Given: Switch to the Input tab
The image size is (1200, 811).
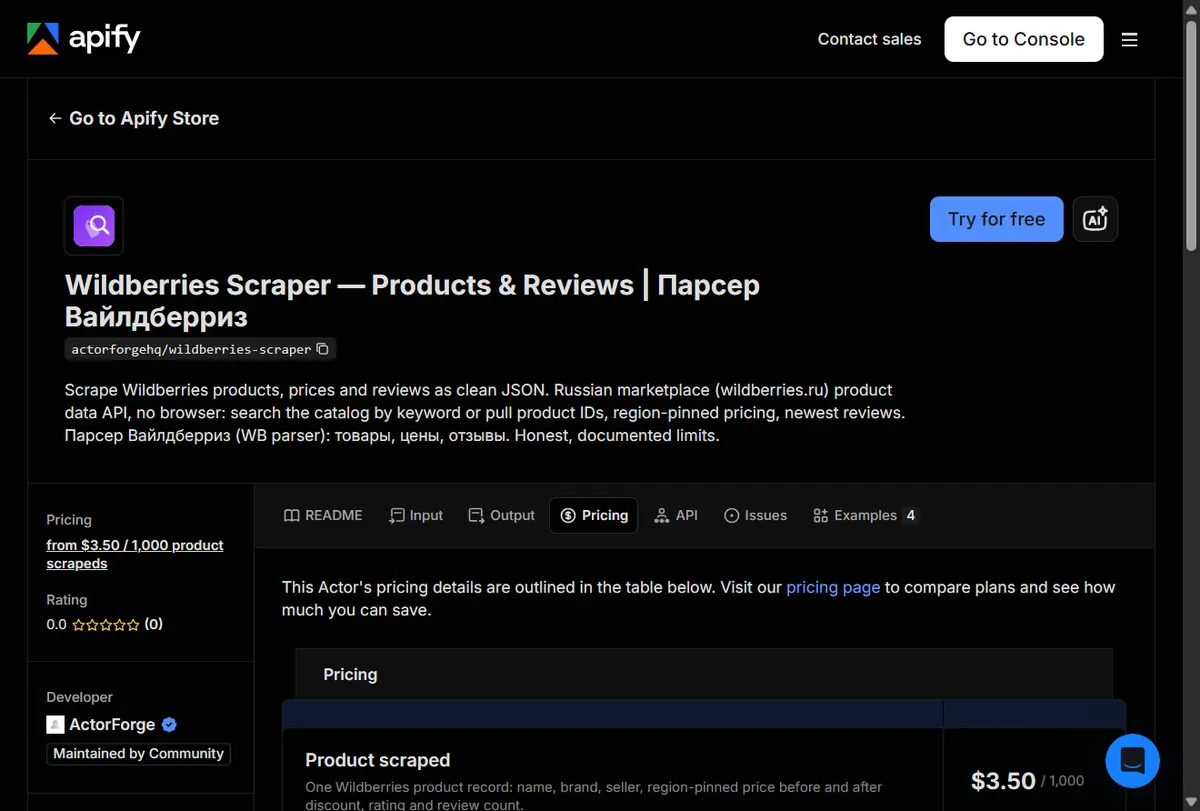Looking at the screenshot, I should pos(416,515).
